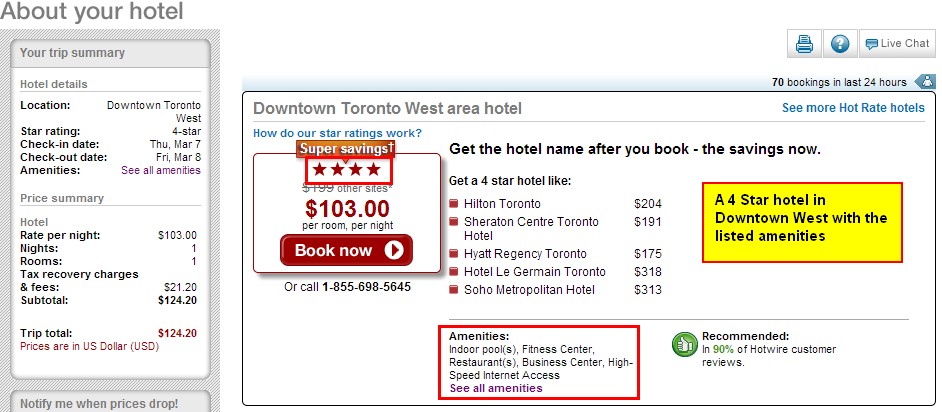942x412 pixels.
Task: Click the four-star rating icons
Action: click(x=347, y=170)
